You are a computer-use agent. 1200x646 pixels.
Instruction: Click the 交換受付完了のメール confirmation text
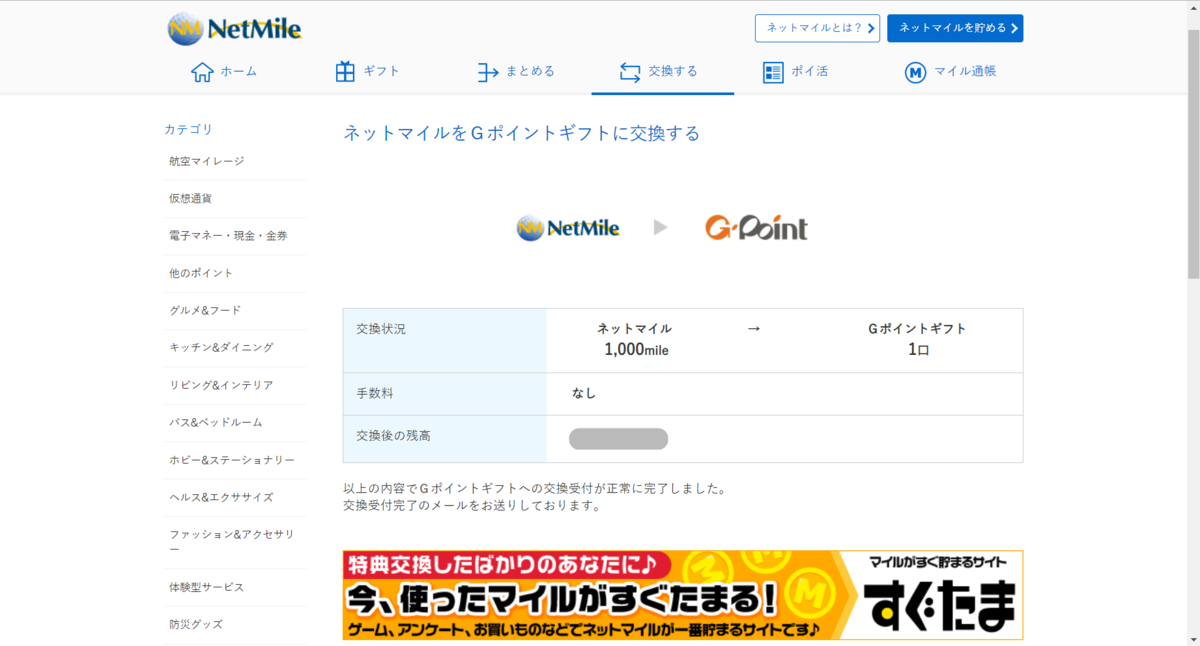coord(471,505)
